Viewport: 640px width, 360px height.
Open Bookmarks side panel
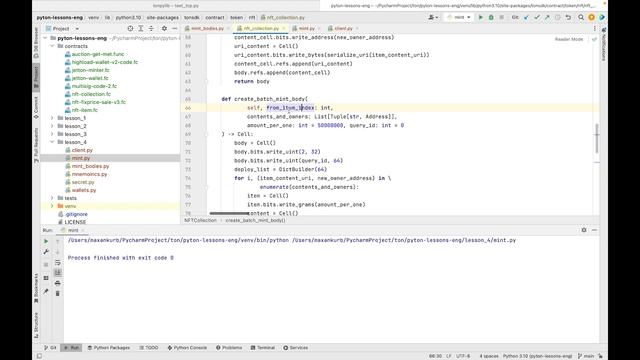tap(36, 288)
